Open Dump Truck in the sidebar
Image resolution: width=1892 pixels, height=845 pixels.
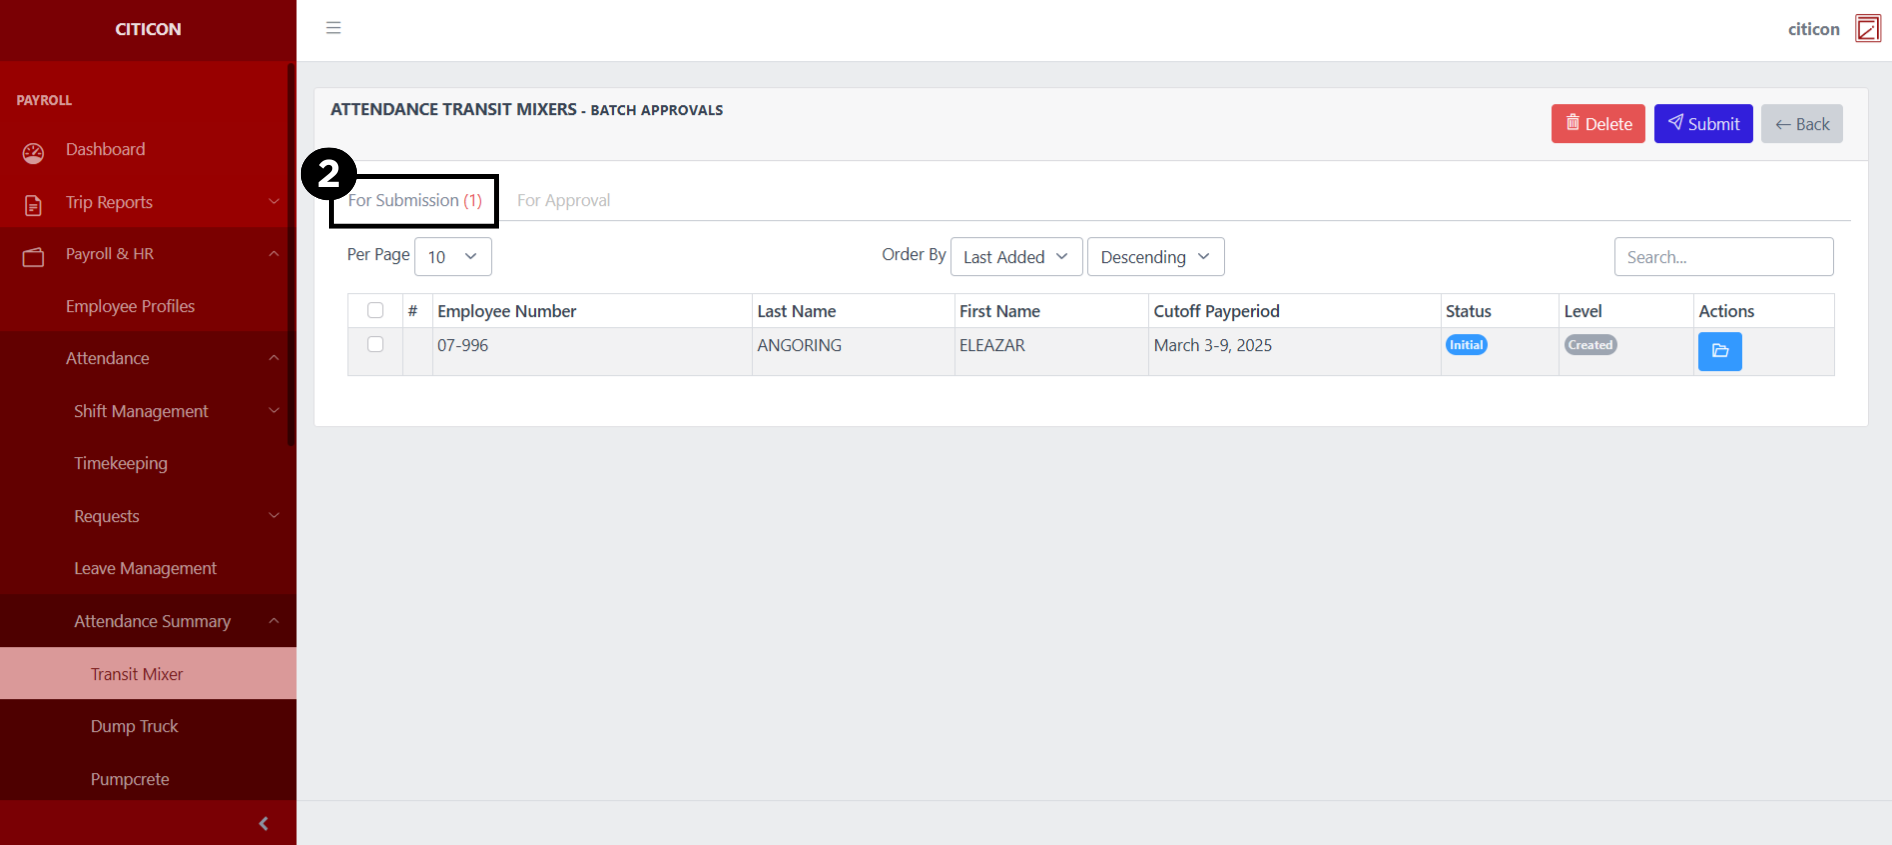[134, 726]
